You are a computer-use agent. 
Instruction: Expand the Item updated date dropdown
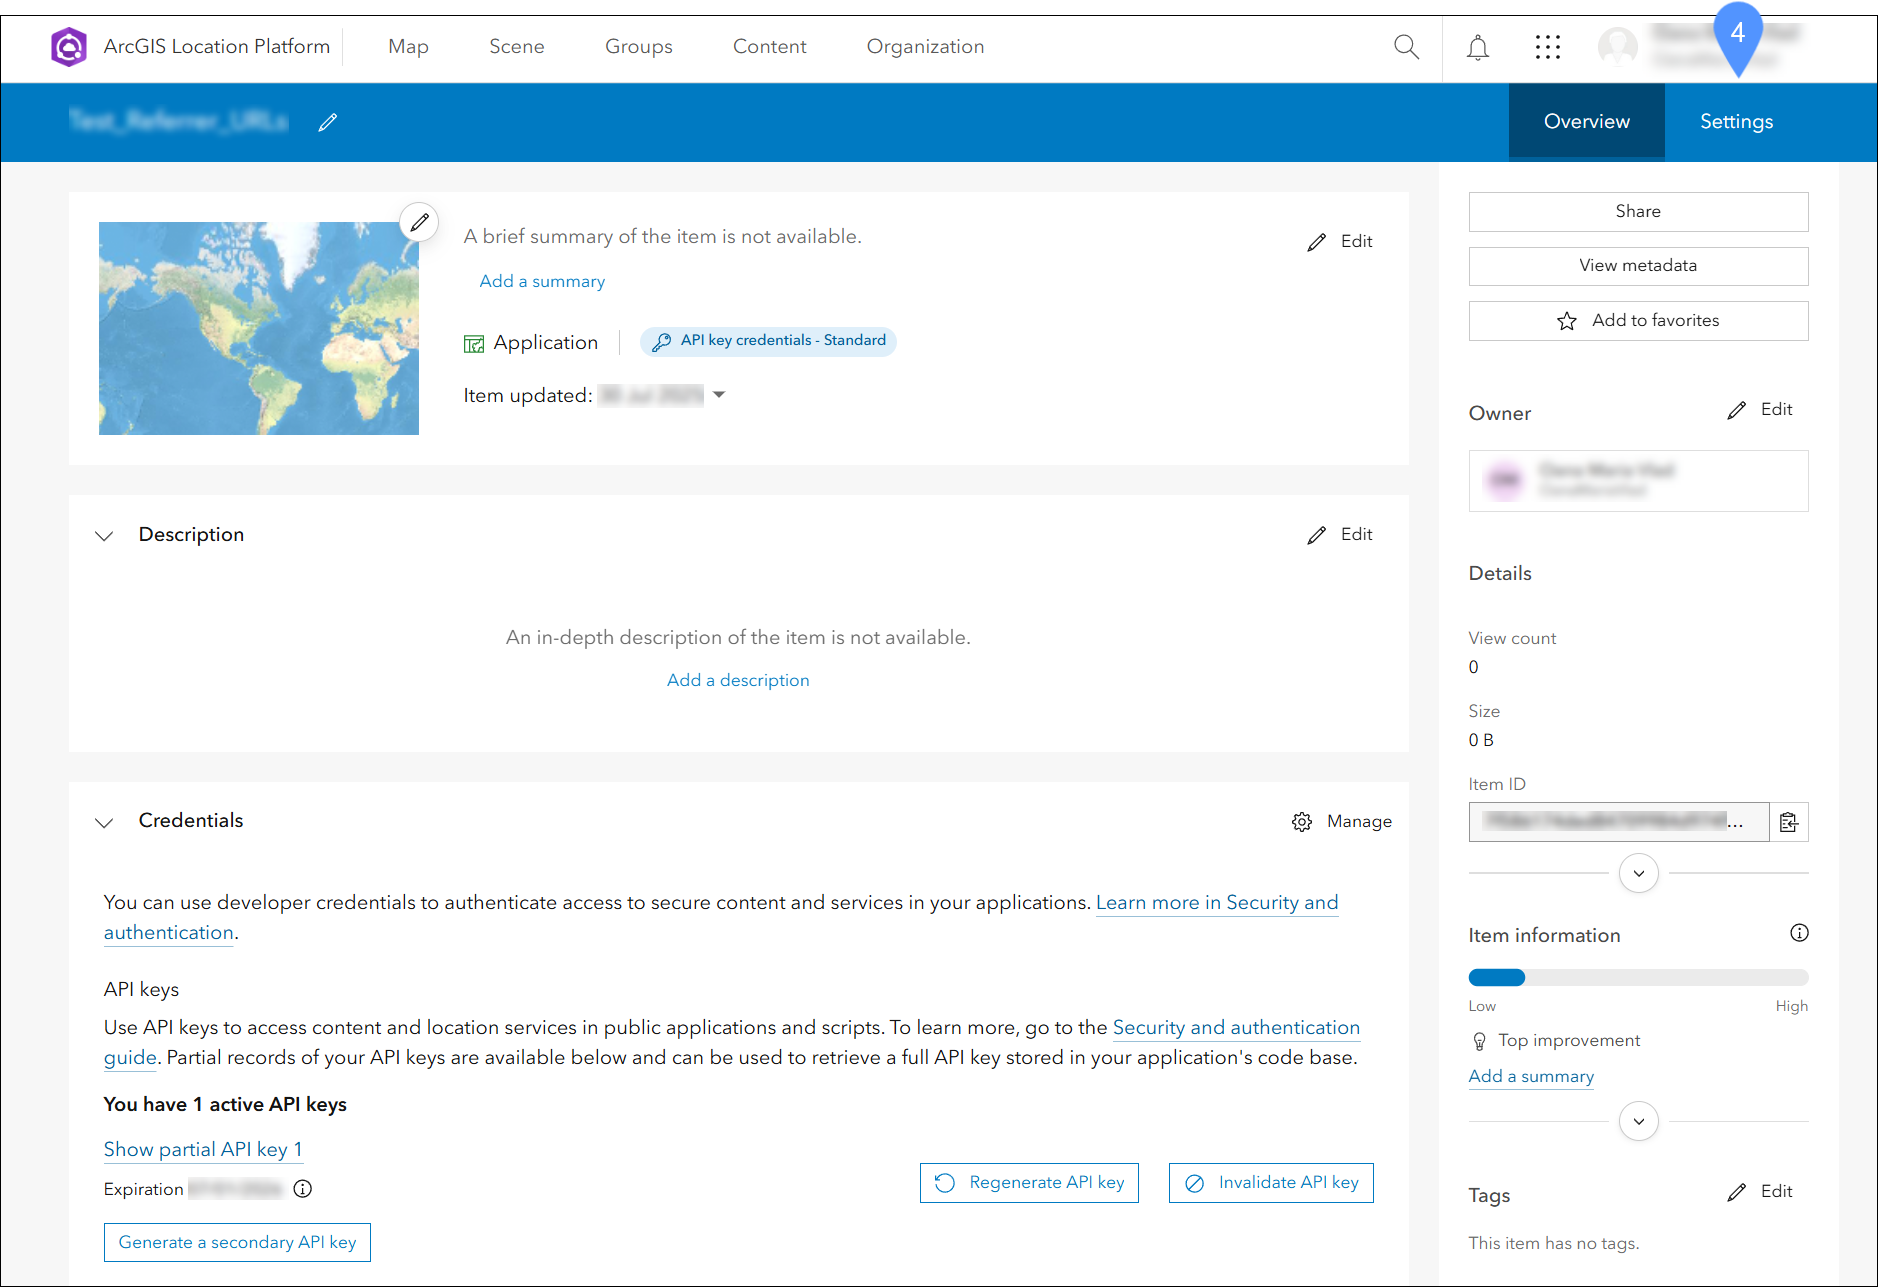pyautogui.click(x=719, y=395)
